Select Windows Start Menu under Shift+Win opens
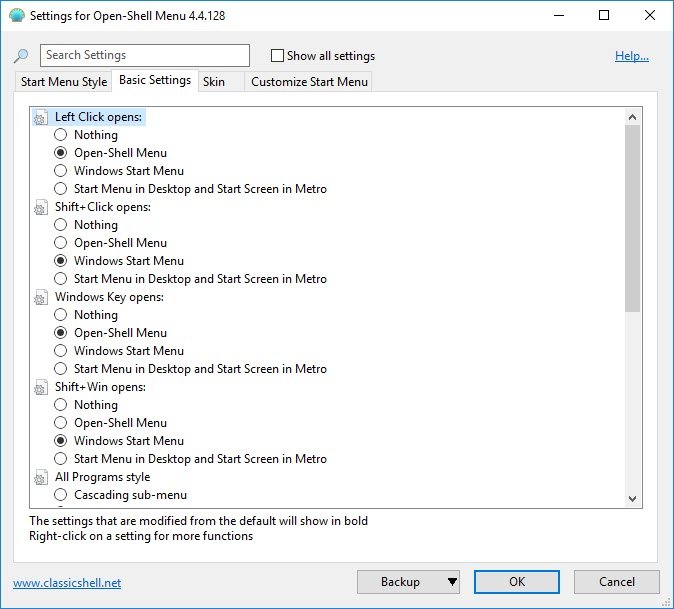 [x=61, y=441]
